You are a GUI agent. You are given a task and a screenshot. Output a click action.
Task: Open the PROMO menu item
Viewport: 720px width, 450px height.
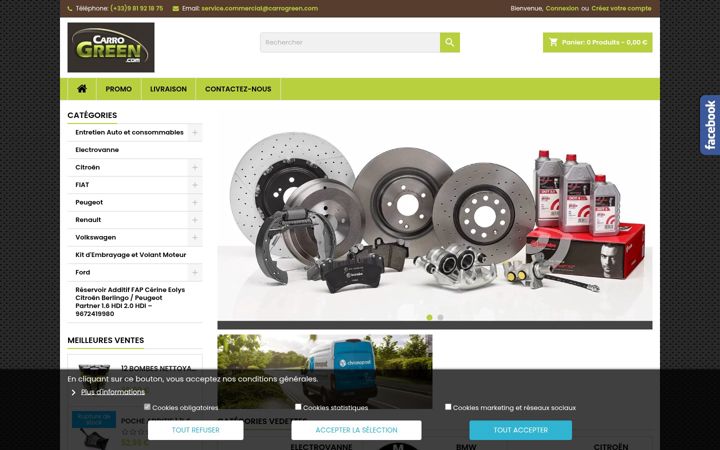click(x=118, y=89)
